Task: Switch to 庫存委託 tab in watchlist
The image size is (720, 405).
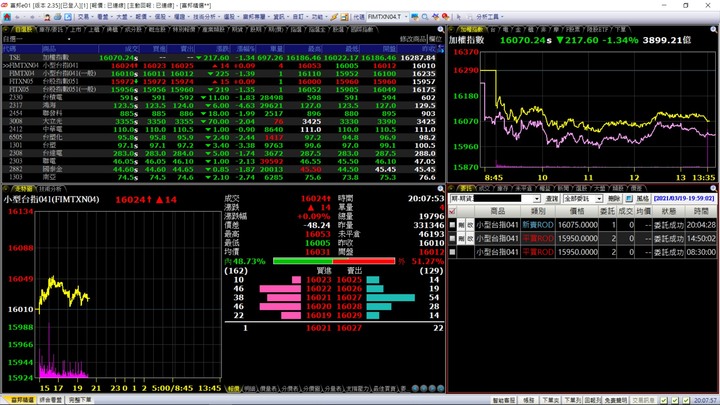Action: point(51,29)
